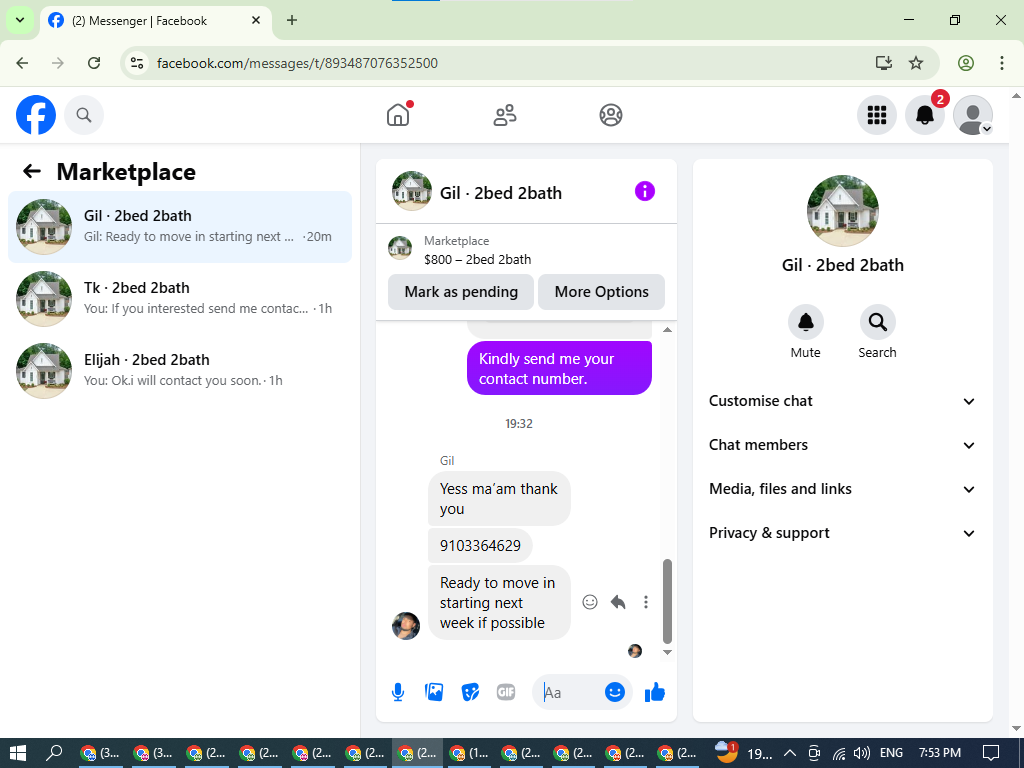Screen dimensions: 1024x768
Task: Search in conversation with the magnifier icon
Action: pyautogui.click(x=877, y=322)
